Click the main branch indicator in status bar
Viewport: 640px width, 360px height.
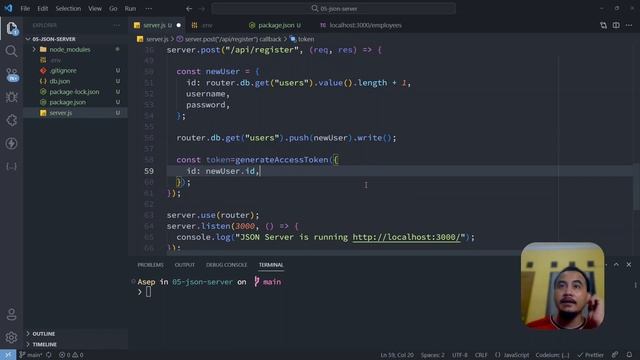point(31,355)
